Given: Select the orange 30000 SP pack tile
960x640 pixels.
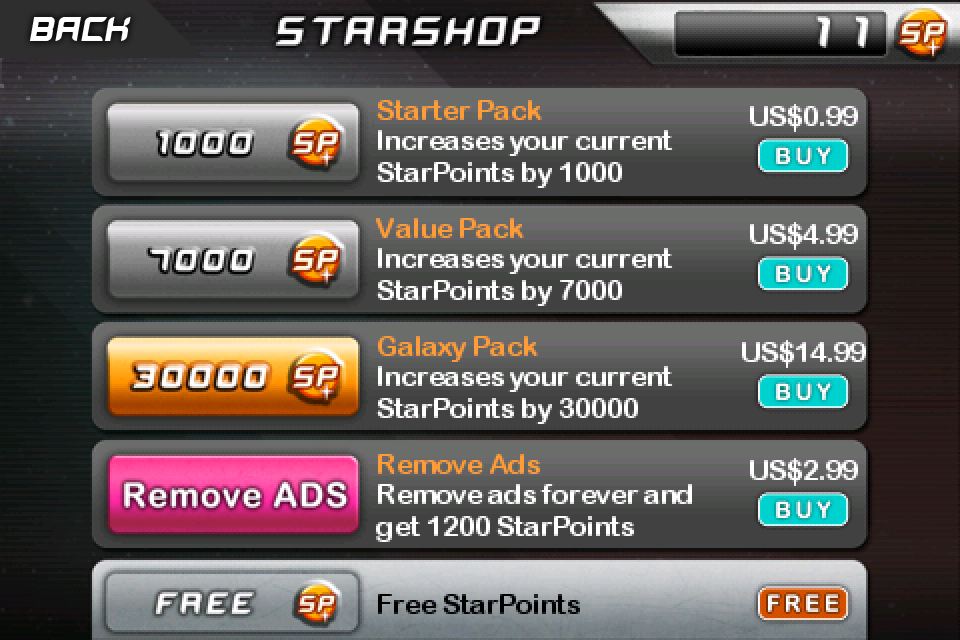Looking at the screenshot, I should tap(233, 377).
